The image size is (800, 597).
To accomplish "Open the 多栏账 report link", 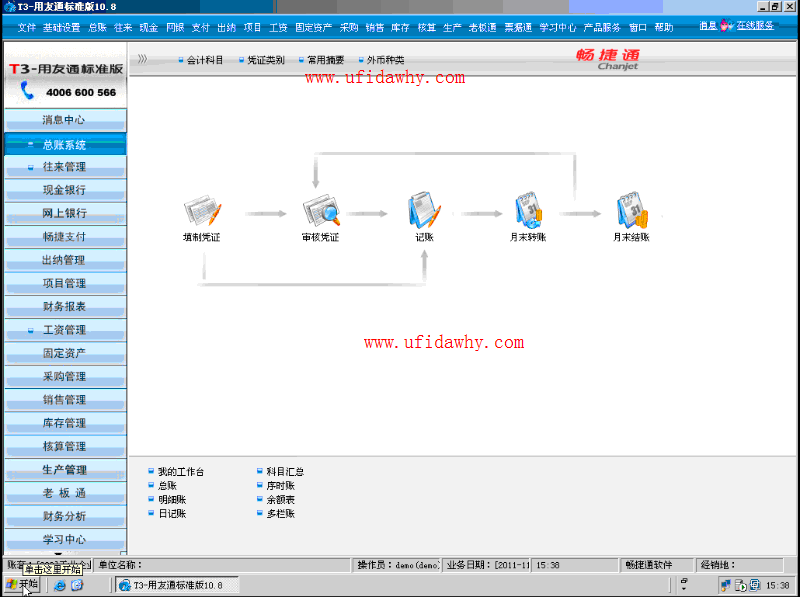I will click(281, 514).
